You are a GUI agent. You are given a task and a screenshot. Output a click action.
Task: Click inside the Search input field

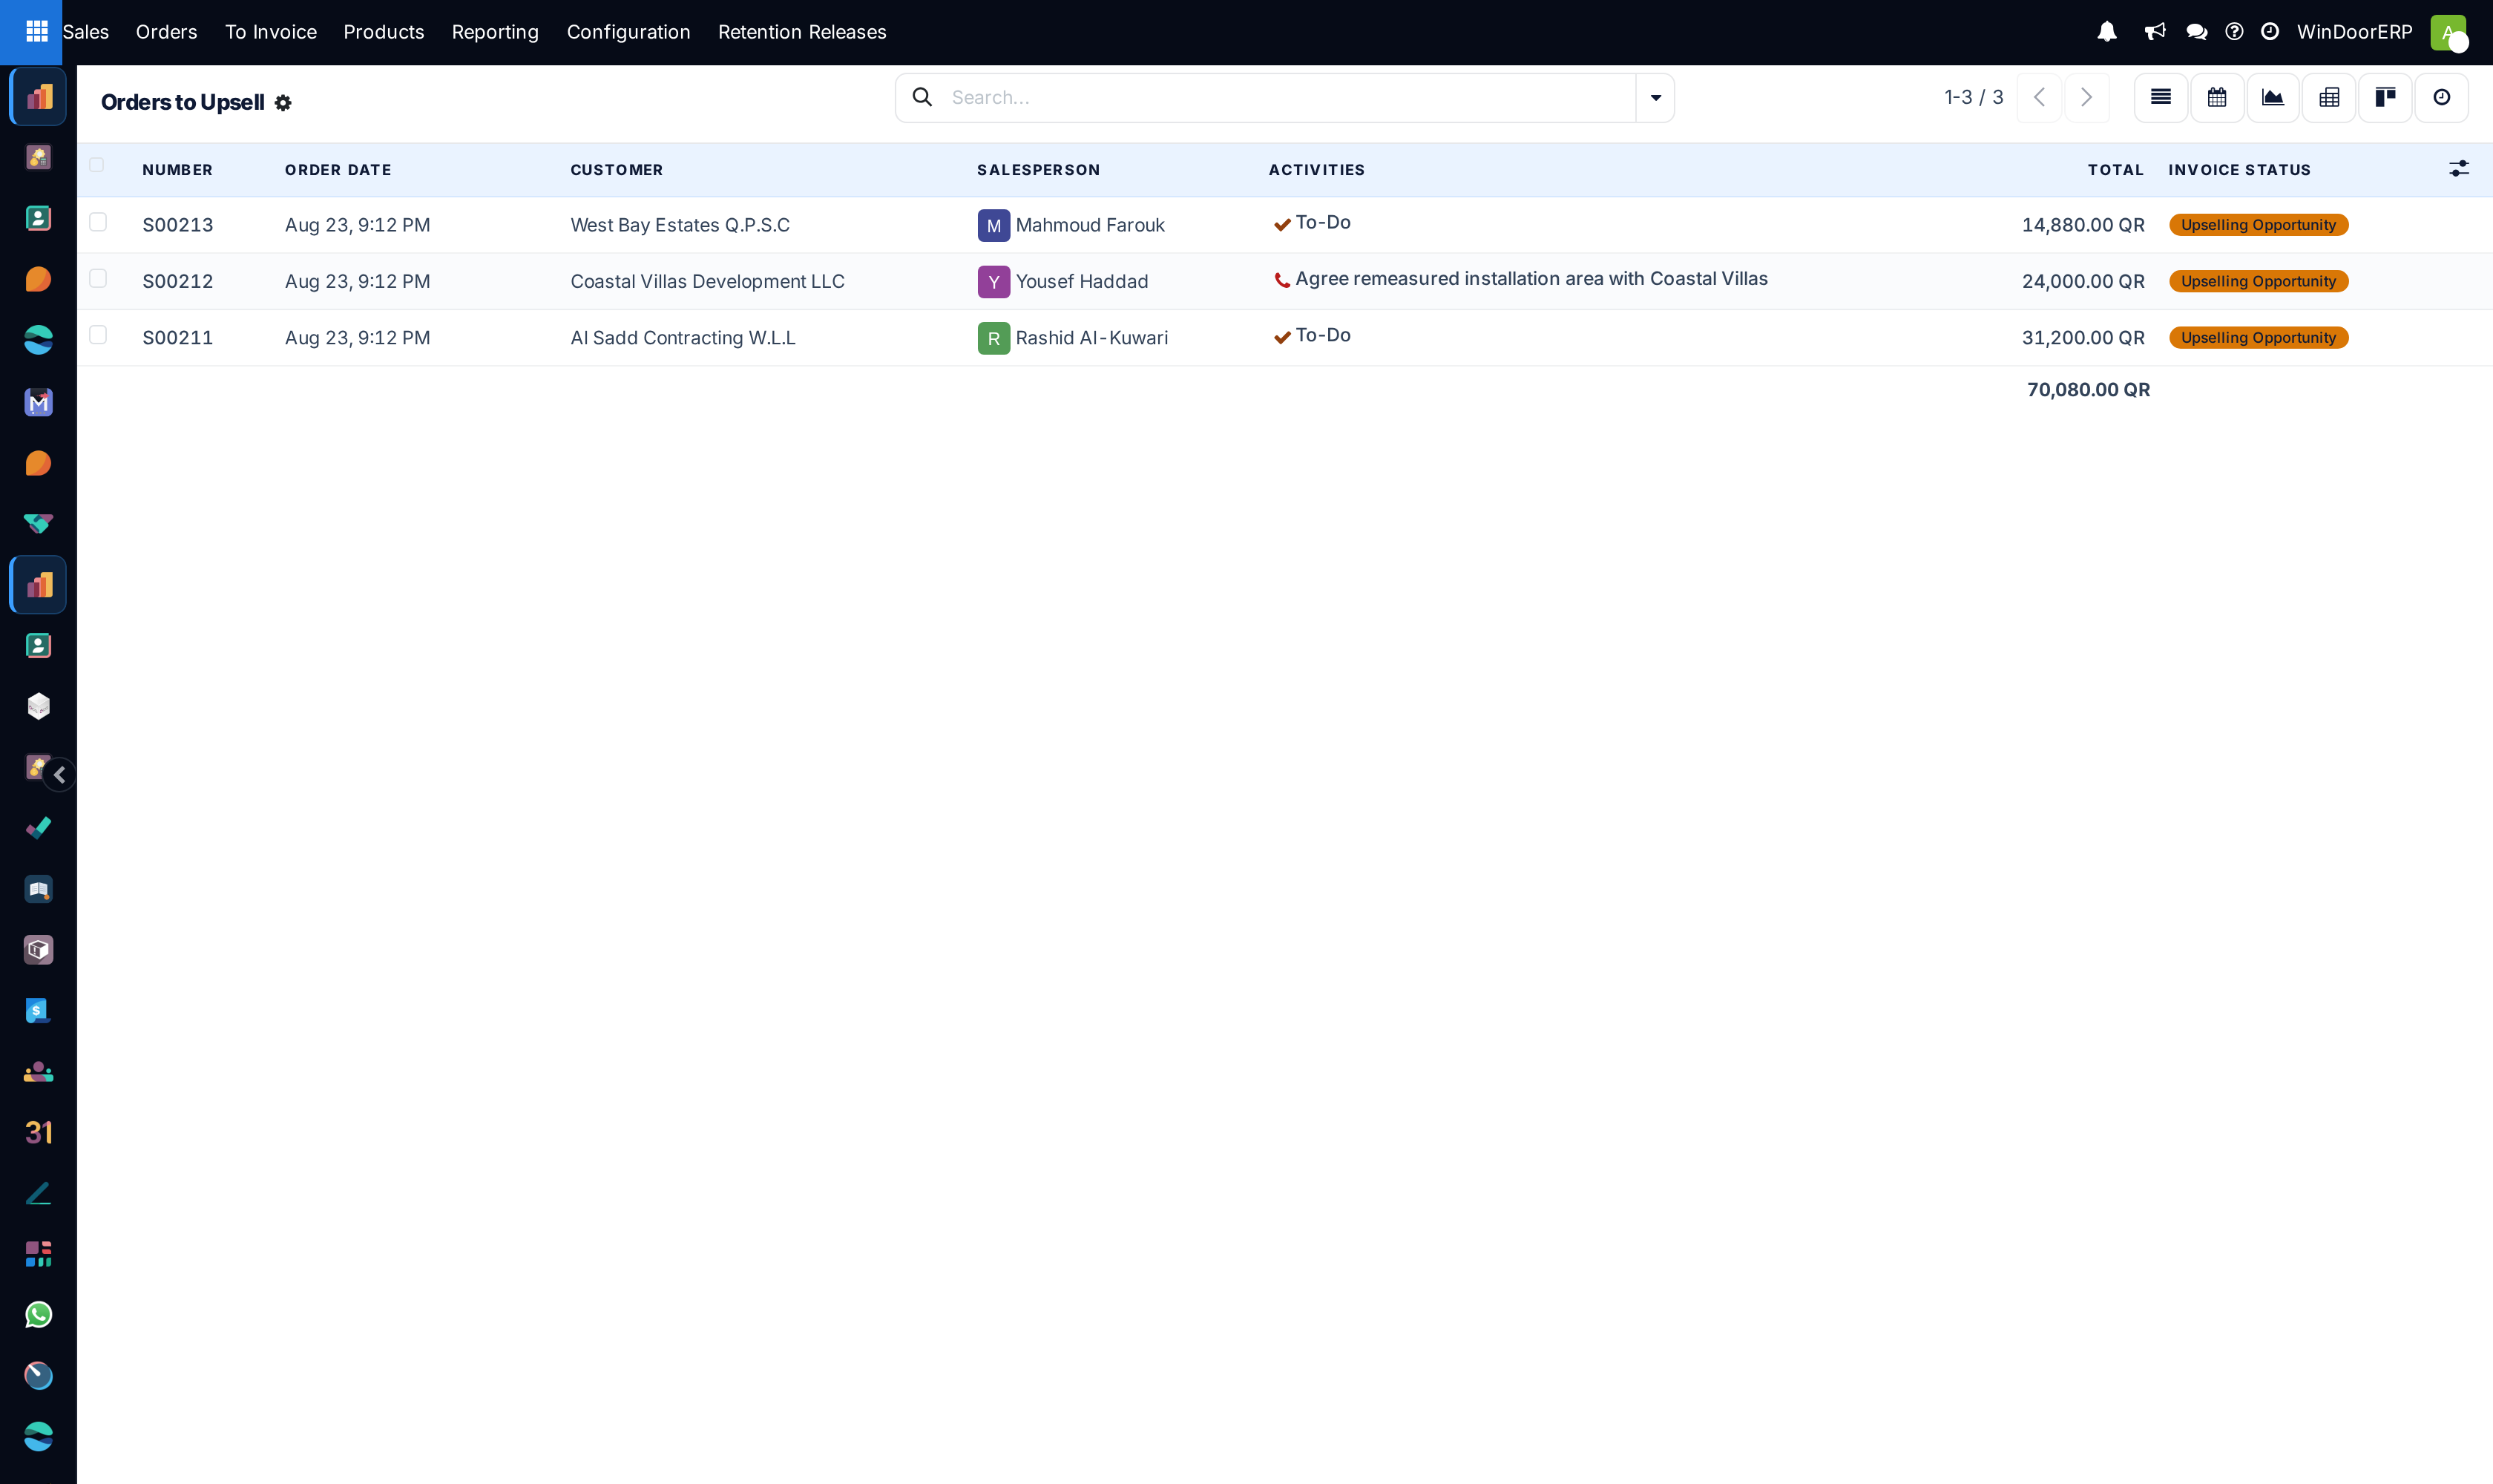coord(1290,97)
